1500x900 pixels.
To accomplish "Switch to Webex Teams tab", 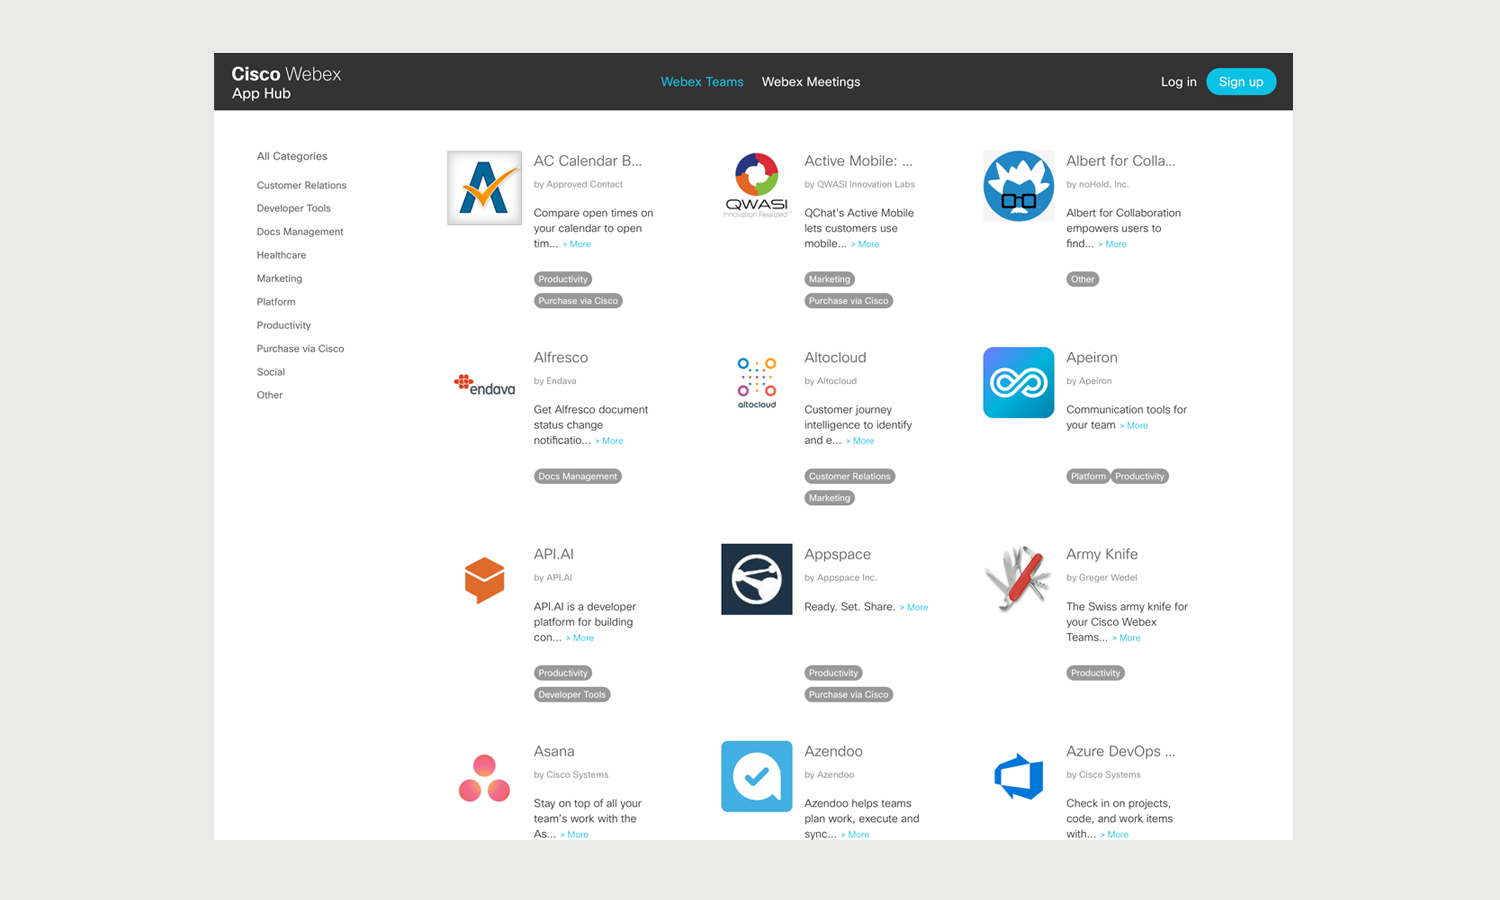I will click(x=702, y=82).
